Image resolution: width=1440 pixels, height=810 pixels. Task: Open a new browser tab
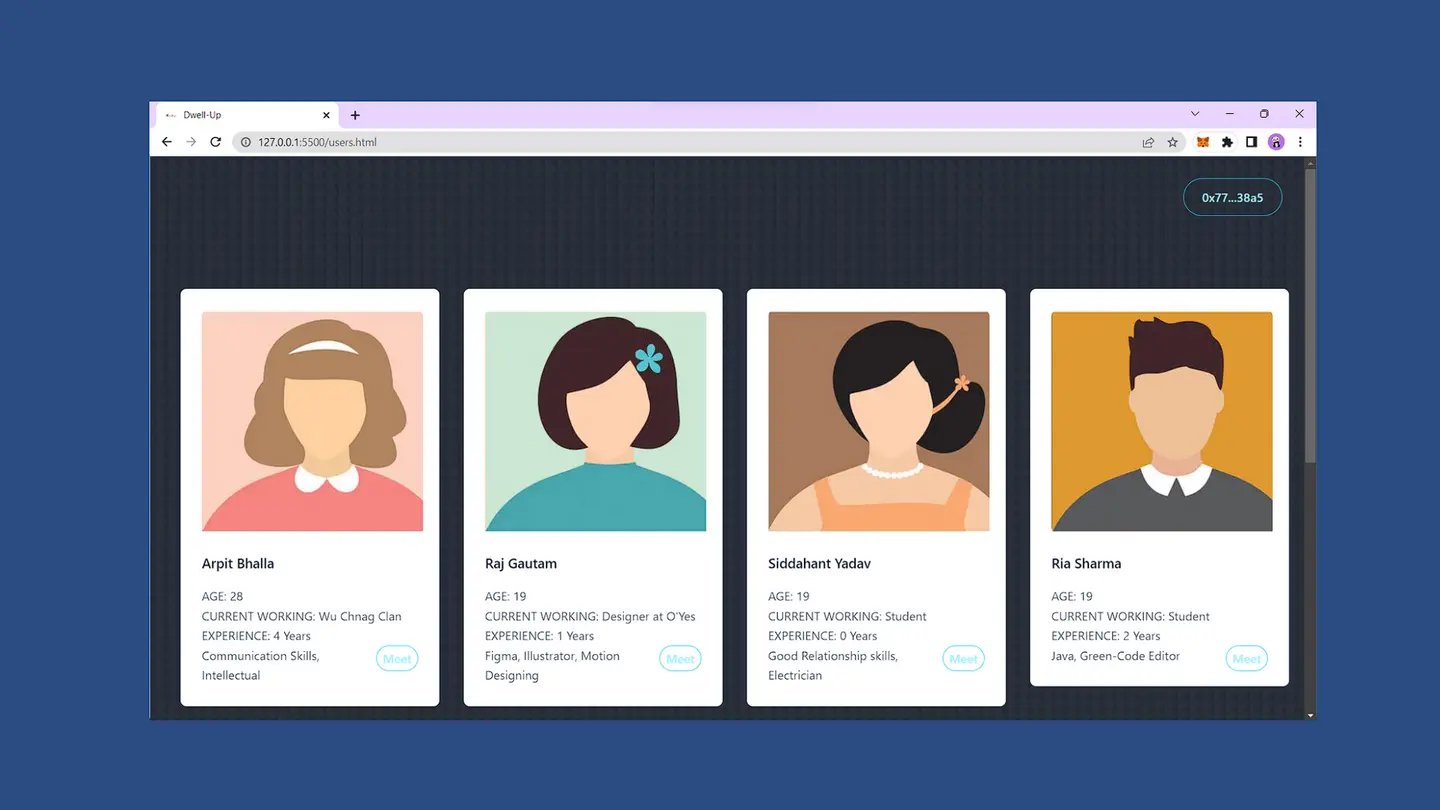tap(355, 115)
